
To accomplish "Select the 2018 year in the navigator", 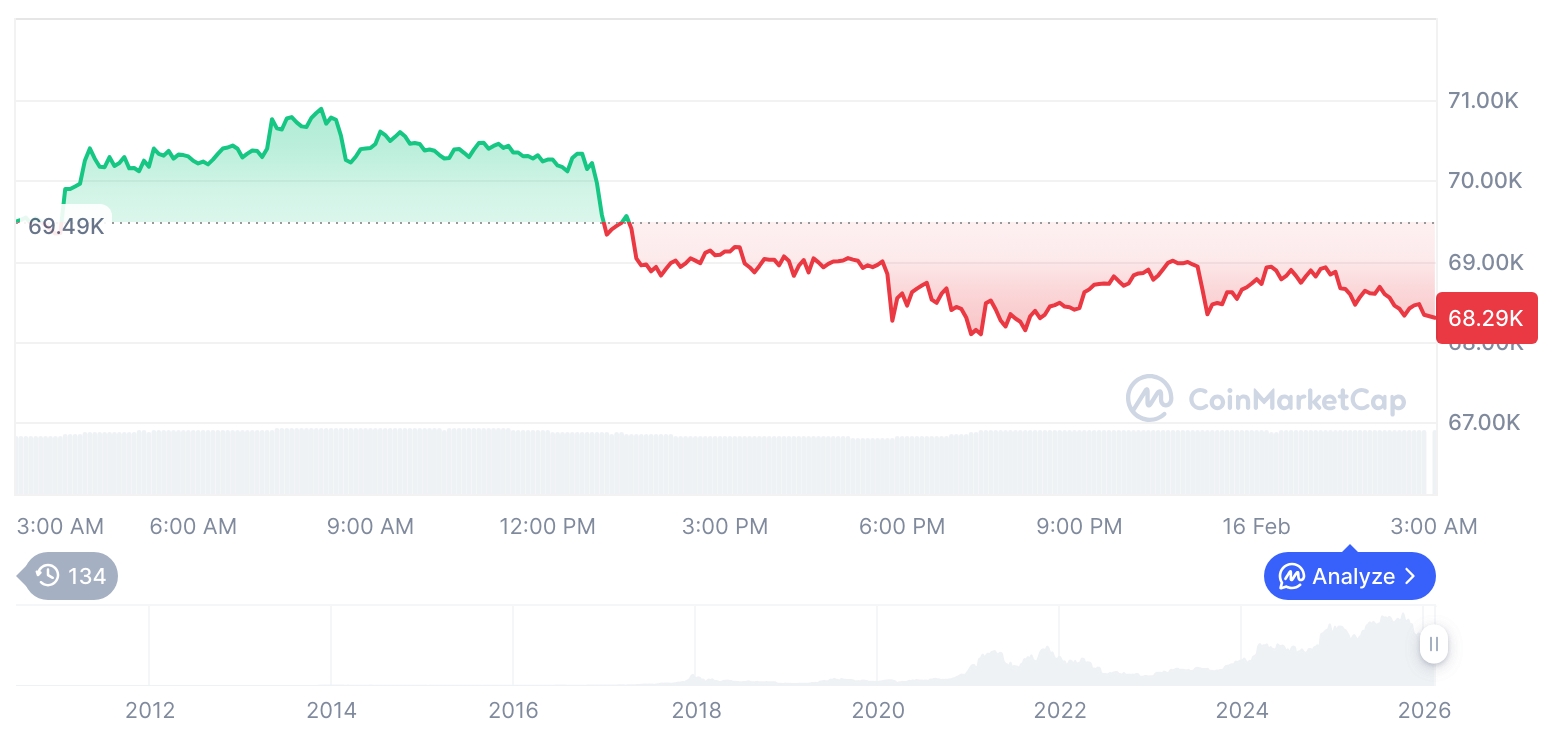I will pos(696,710).
